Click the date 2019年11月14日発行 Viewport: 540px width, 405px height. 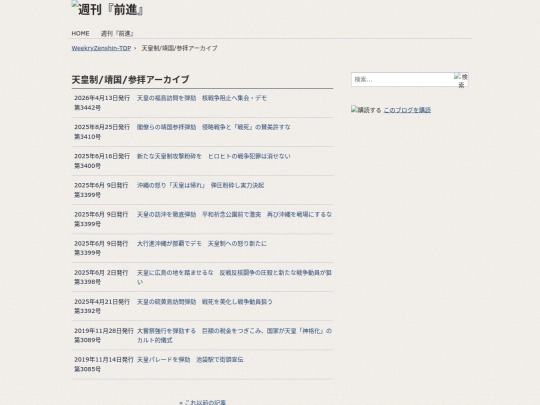104,360
